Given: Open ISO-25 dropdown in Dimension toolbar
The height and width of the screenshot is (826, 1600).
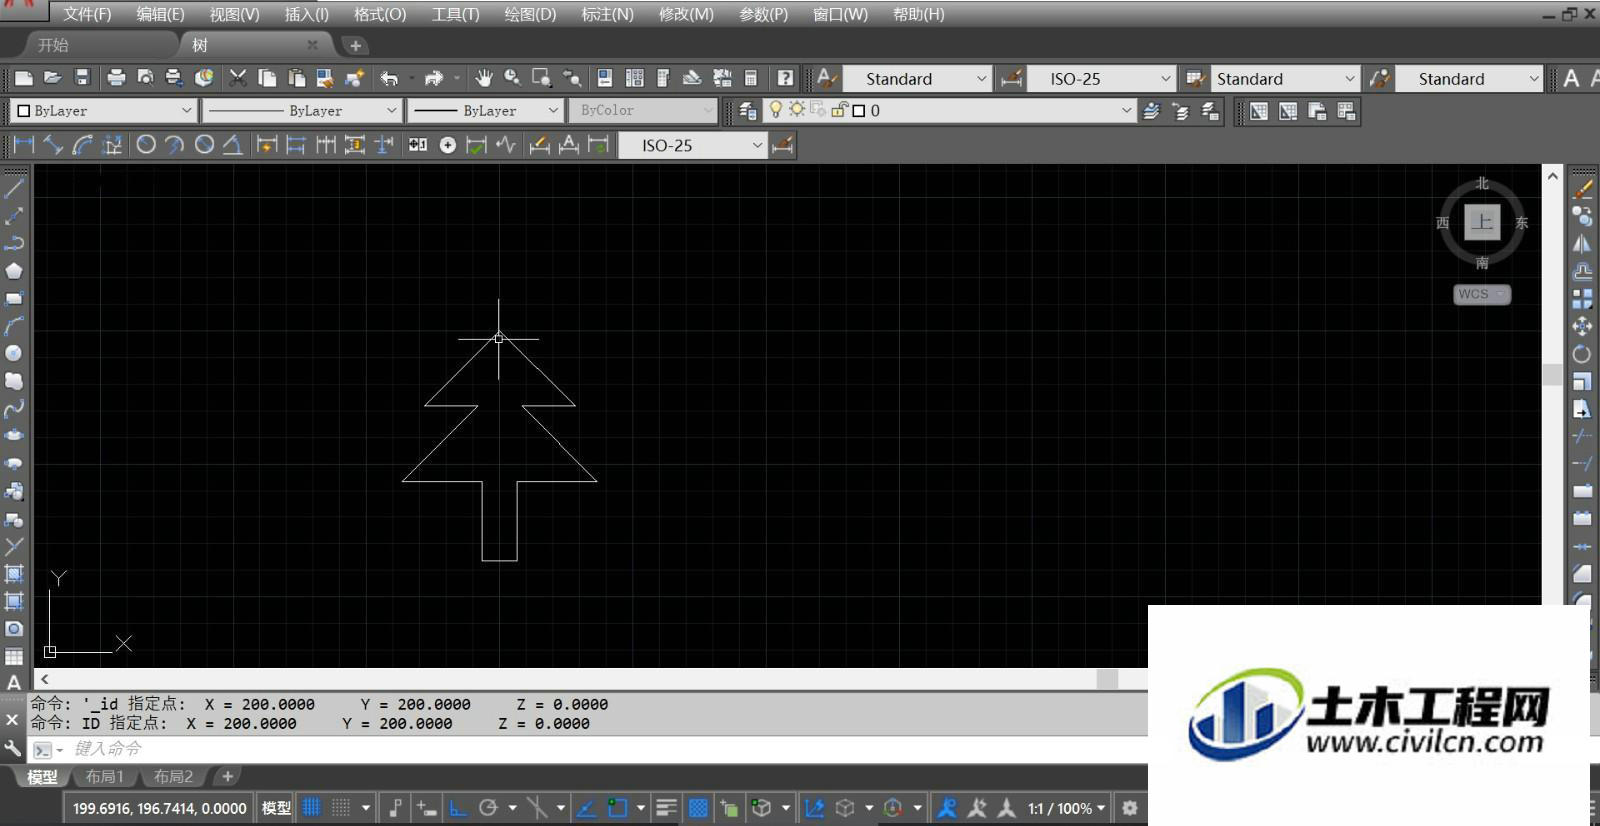Looking at the screenshot, I should 692,145.
